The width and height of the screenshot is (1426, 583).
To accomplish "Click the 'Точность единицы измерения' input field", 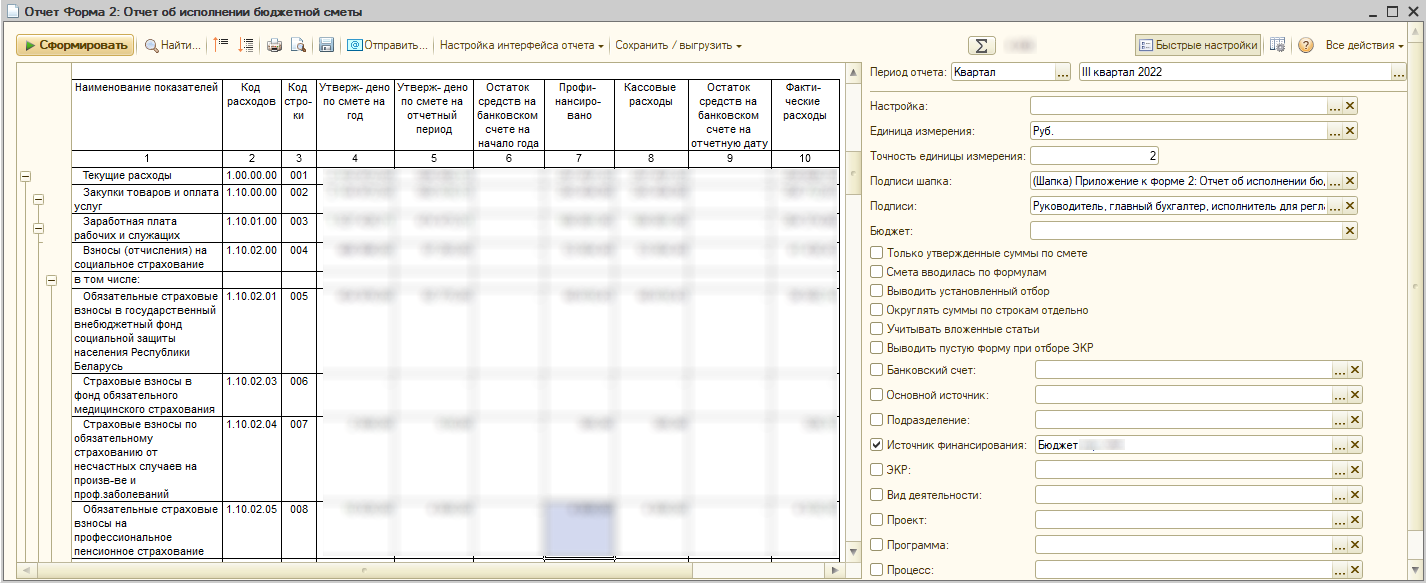I will pyautogui.click(x=1093, y=155).
